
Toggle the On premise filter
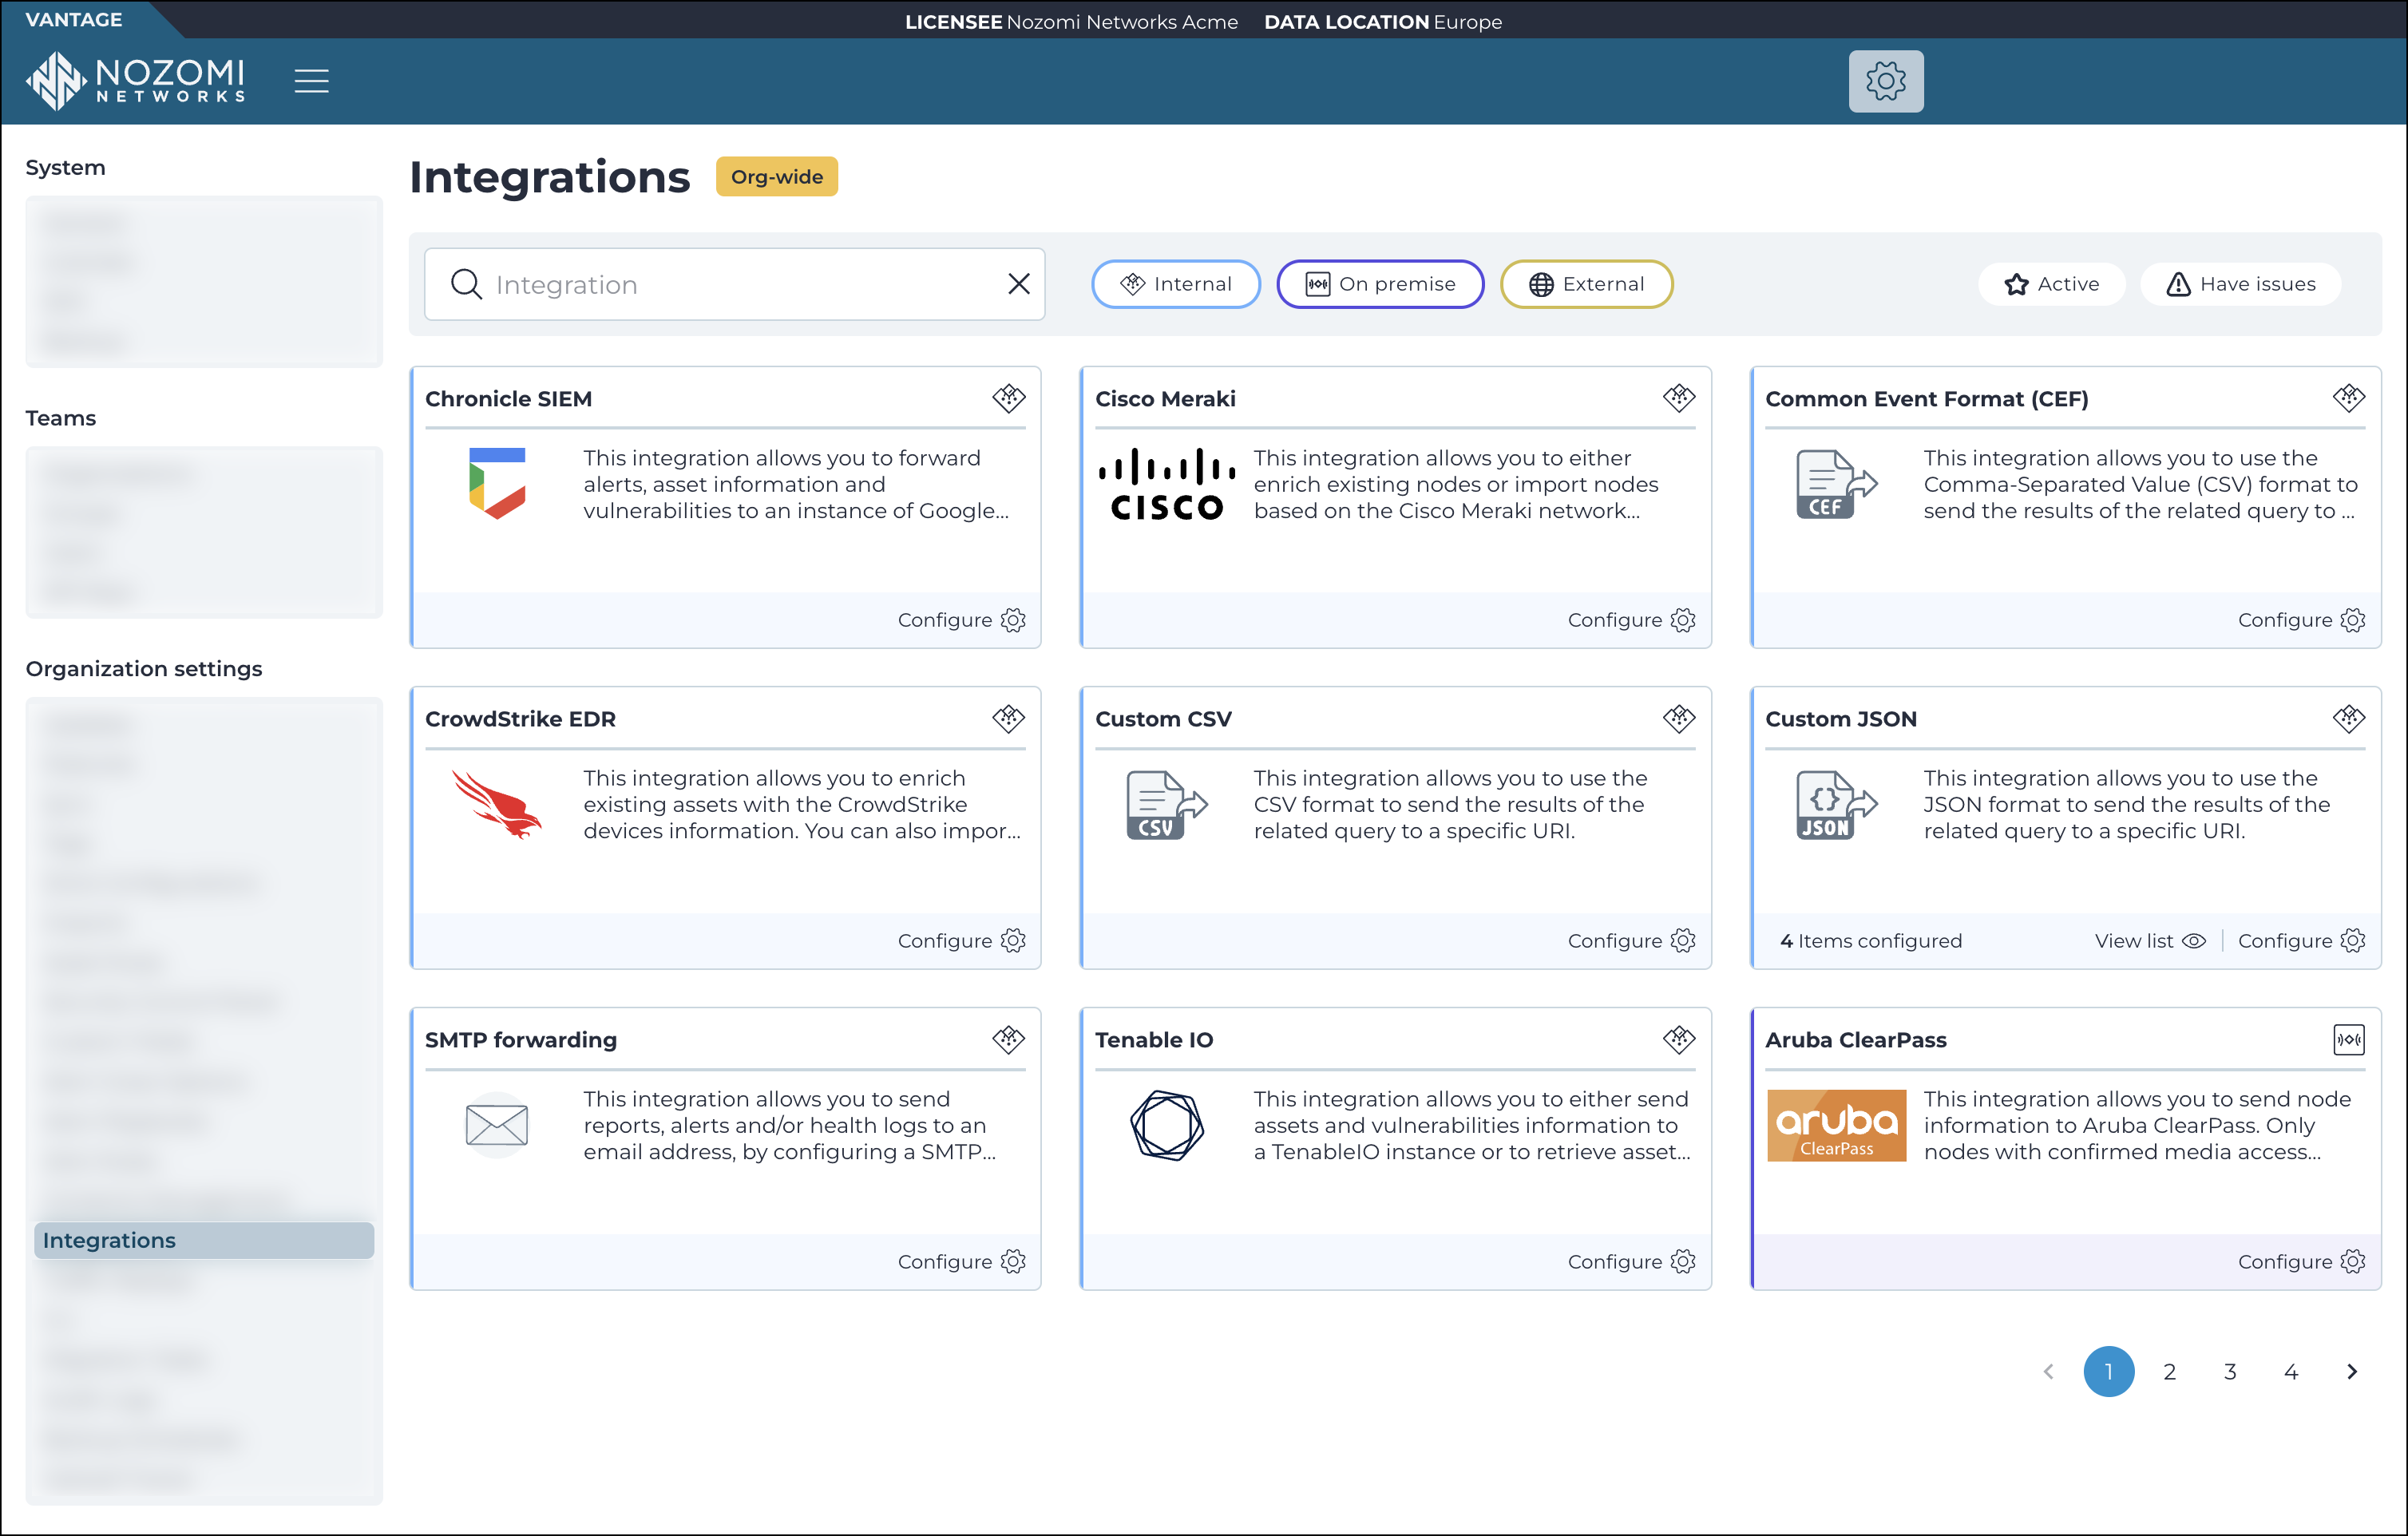[1380, 284]
